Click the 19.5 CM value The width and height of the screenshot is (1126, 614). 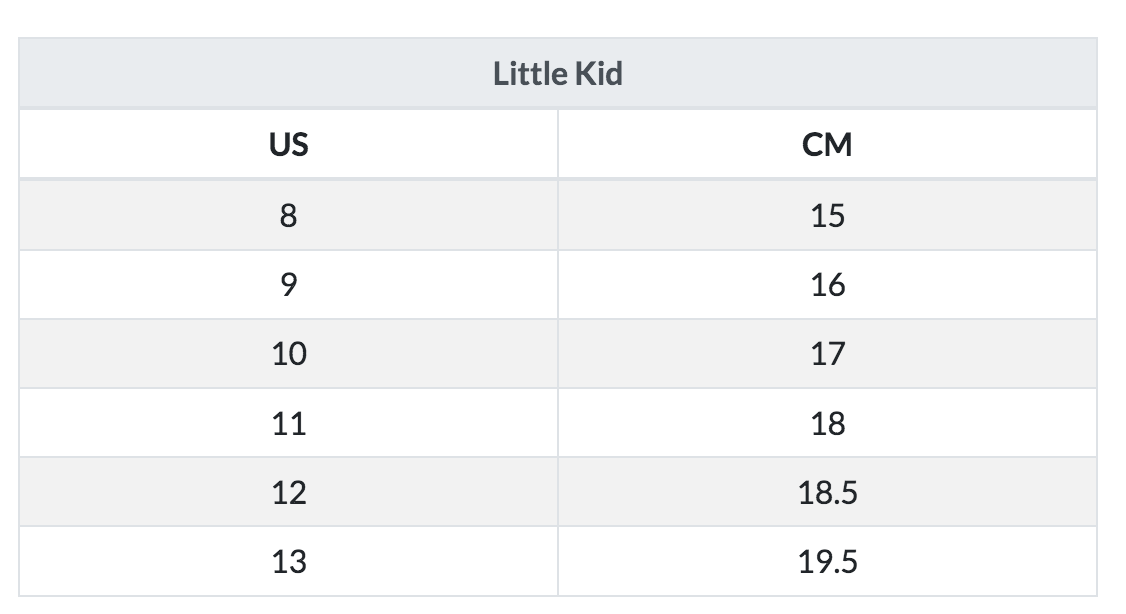[827, 562]
